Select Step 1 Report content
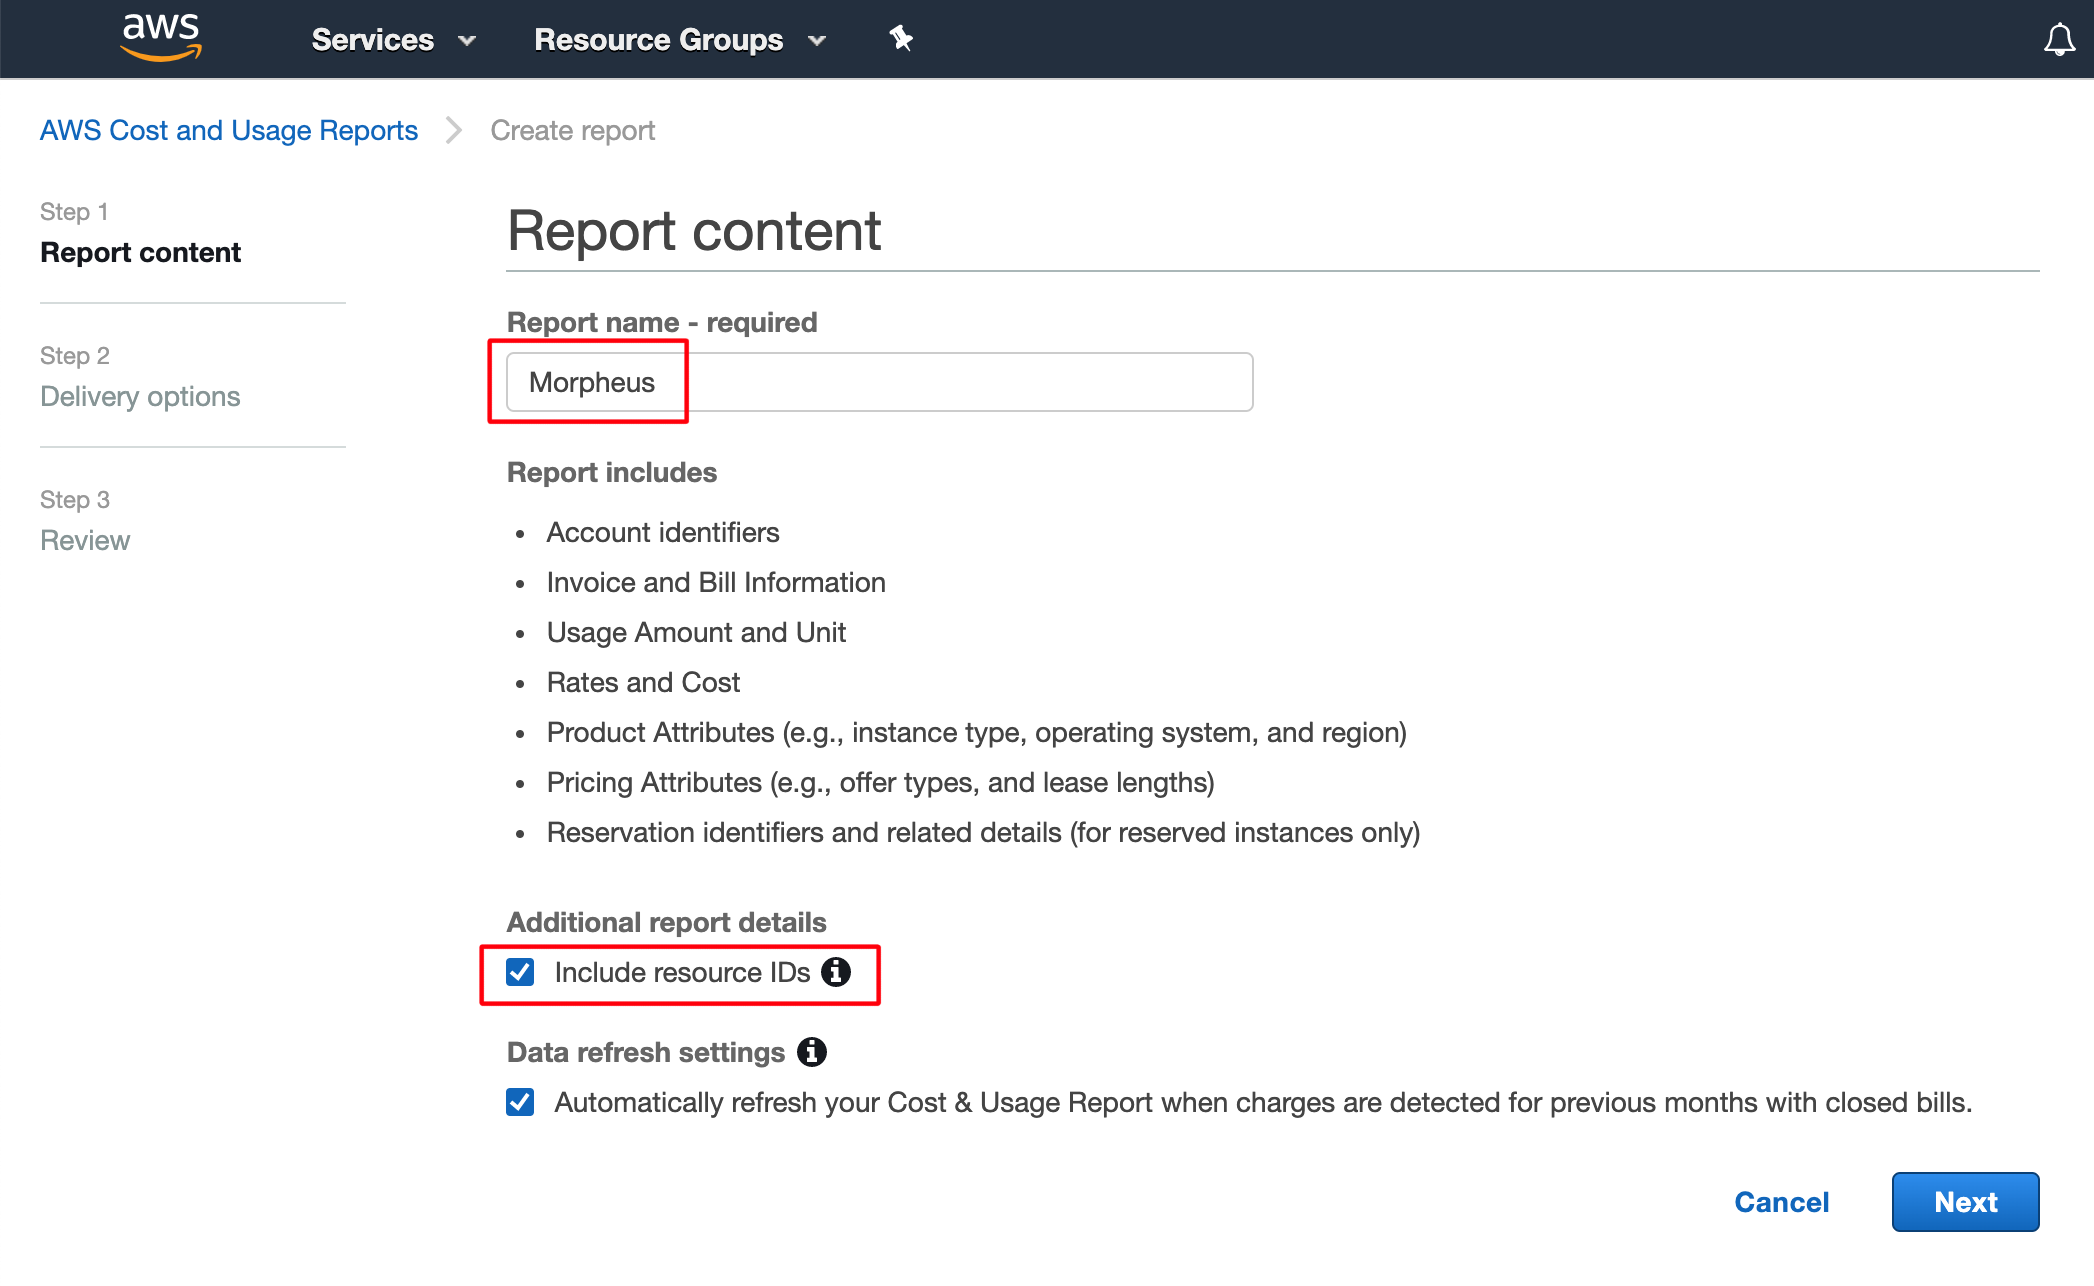Image resolution: width=2094 pixels, height=1286 pixels. pos(140,253)
